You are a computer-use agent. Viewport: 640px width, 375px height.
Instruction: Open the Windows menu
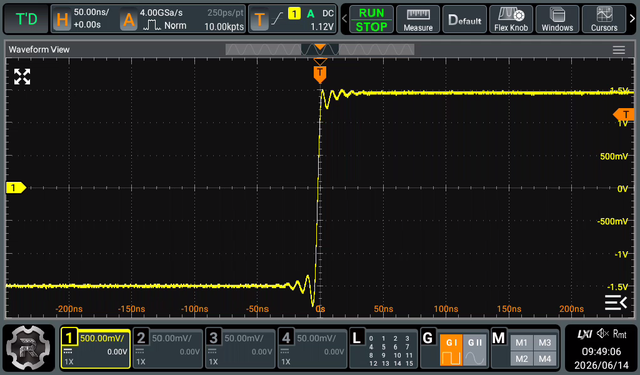(x=557, y=19)
